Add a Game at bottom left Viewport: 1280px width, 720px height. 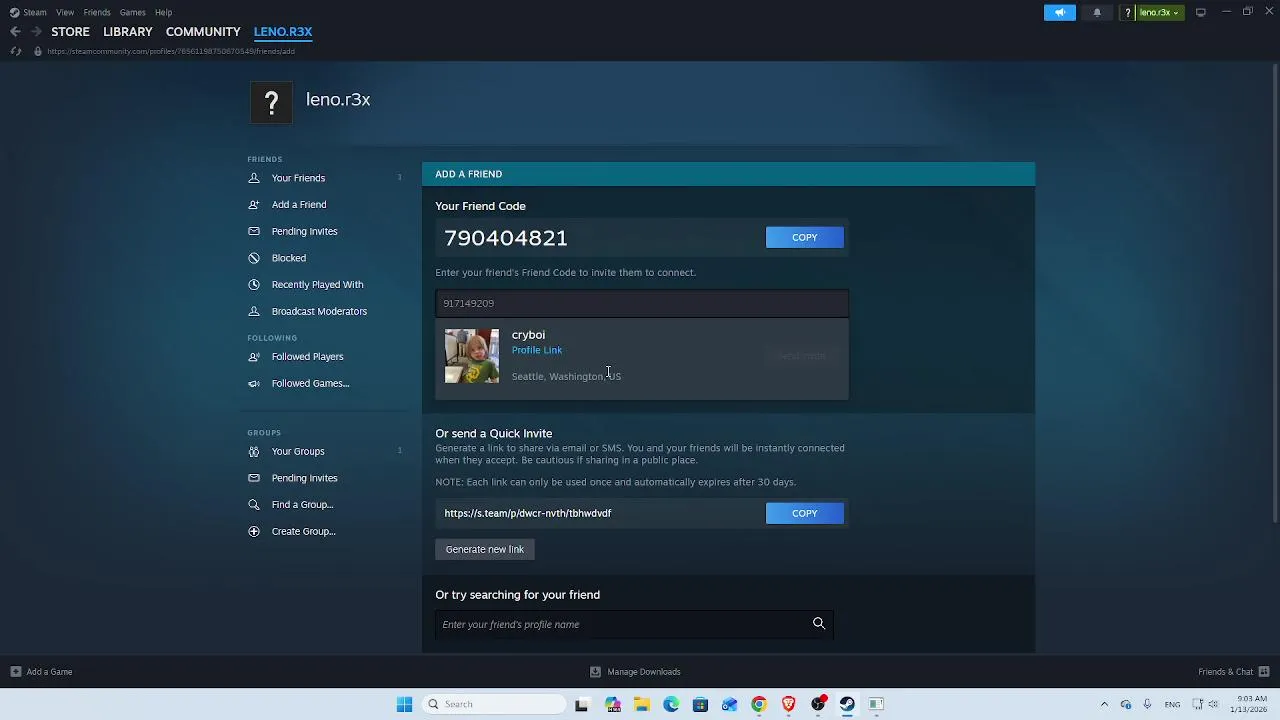tap(41, 672)
